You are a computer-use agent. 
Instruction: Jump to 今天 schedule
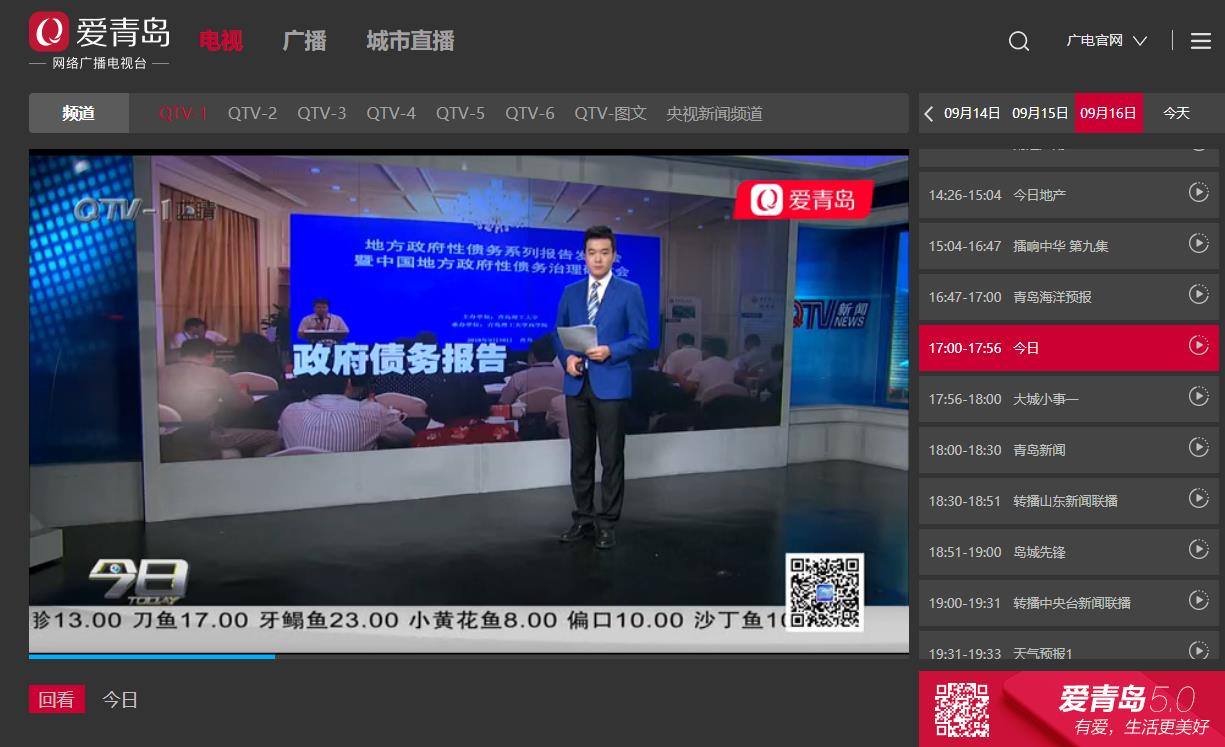pos(1176,114)
